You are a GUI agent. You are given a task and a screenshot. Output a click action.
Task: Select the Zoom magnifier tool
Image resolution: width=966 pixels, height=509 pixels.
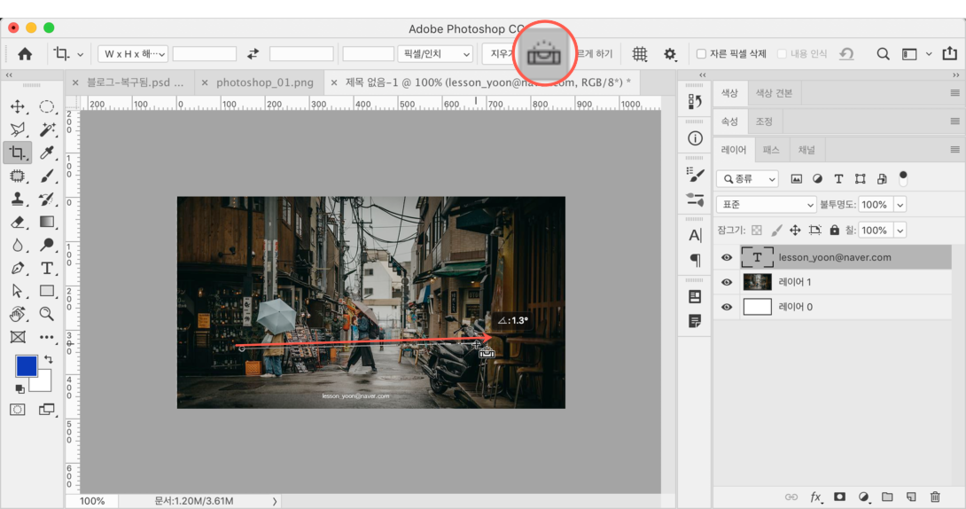tap(47, 314)
